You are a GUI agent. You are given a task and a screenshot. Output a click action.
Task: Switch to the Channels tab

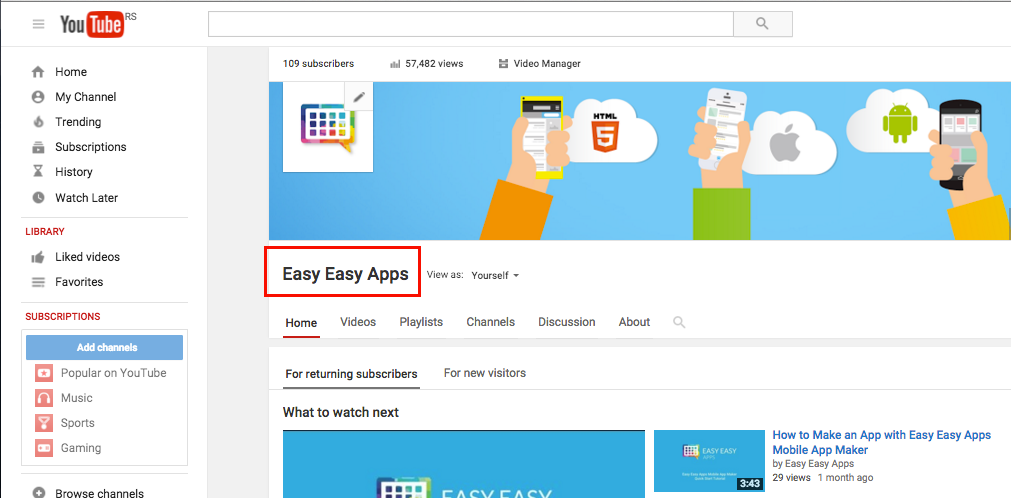tap(491, 322)
